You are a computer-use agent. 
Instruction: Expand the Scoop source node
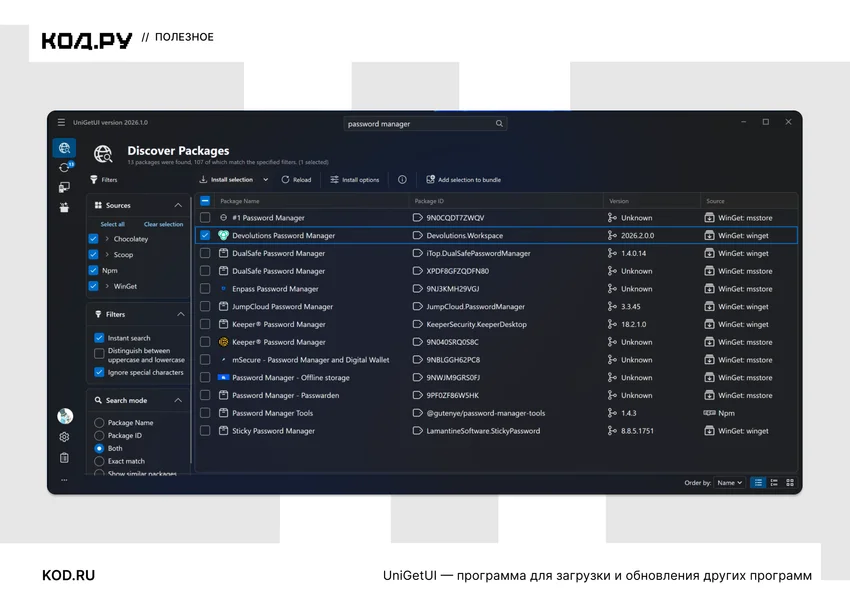pos(107,255)
